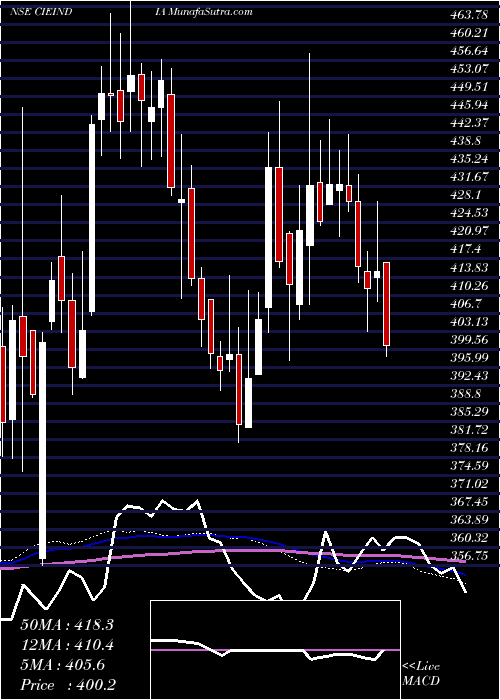Select the 460.21 price axis label
The width and height of the screenshot is (500, 700).
(x=468, y=33)
